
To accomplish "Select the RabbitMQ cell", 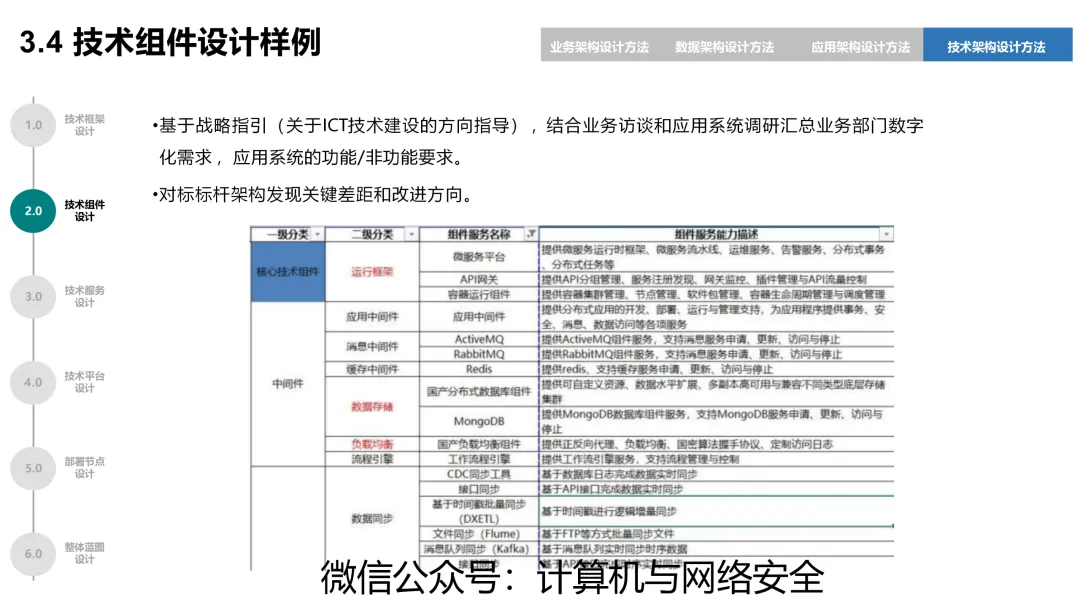I will 479,354.
